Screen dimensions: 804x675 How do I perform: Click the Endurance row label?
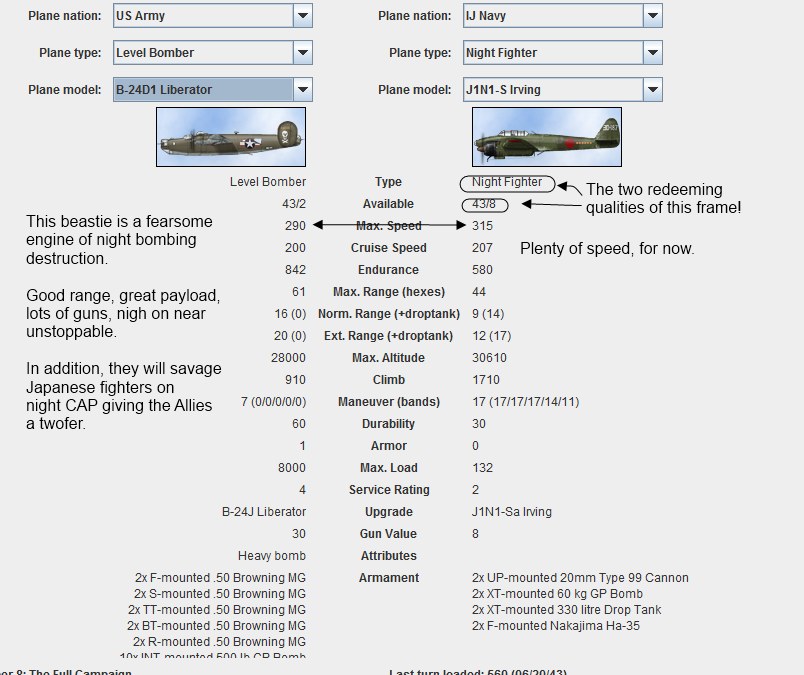click(389, 270)
